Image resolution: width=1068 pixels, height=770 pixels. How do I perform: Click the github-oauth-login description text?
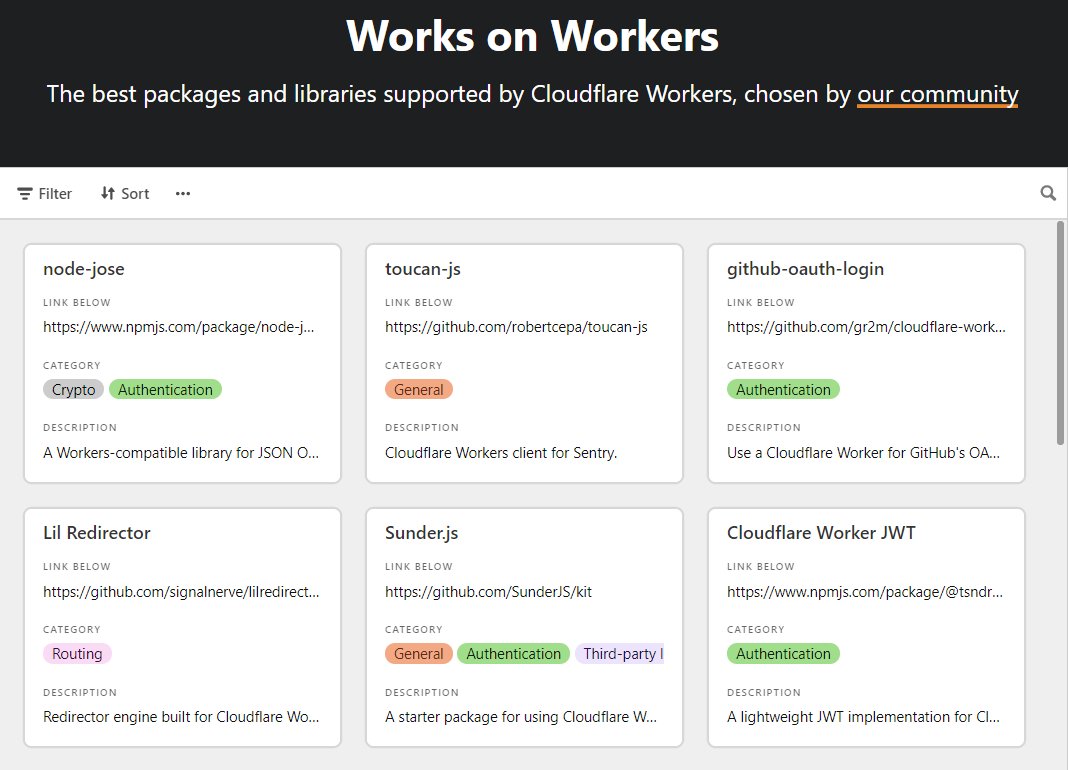(864, 452)
